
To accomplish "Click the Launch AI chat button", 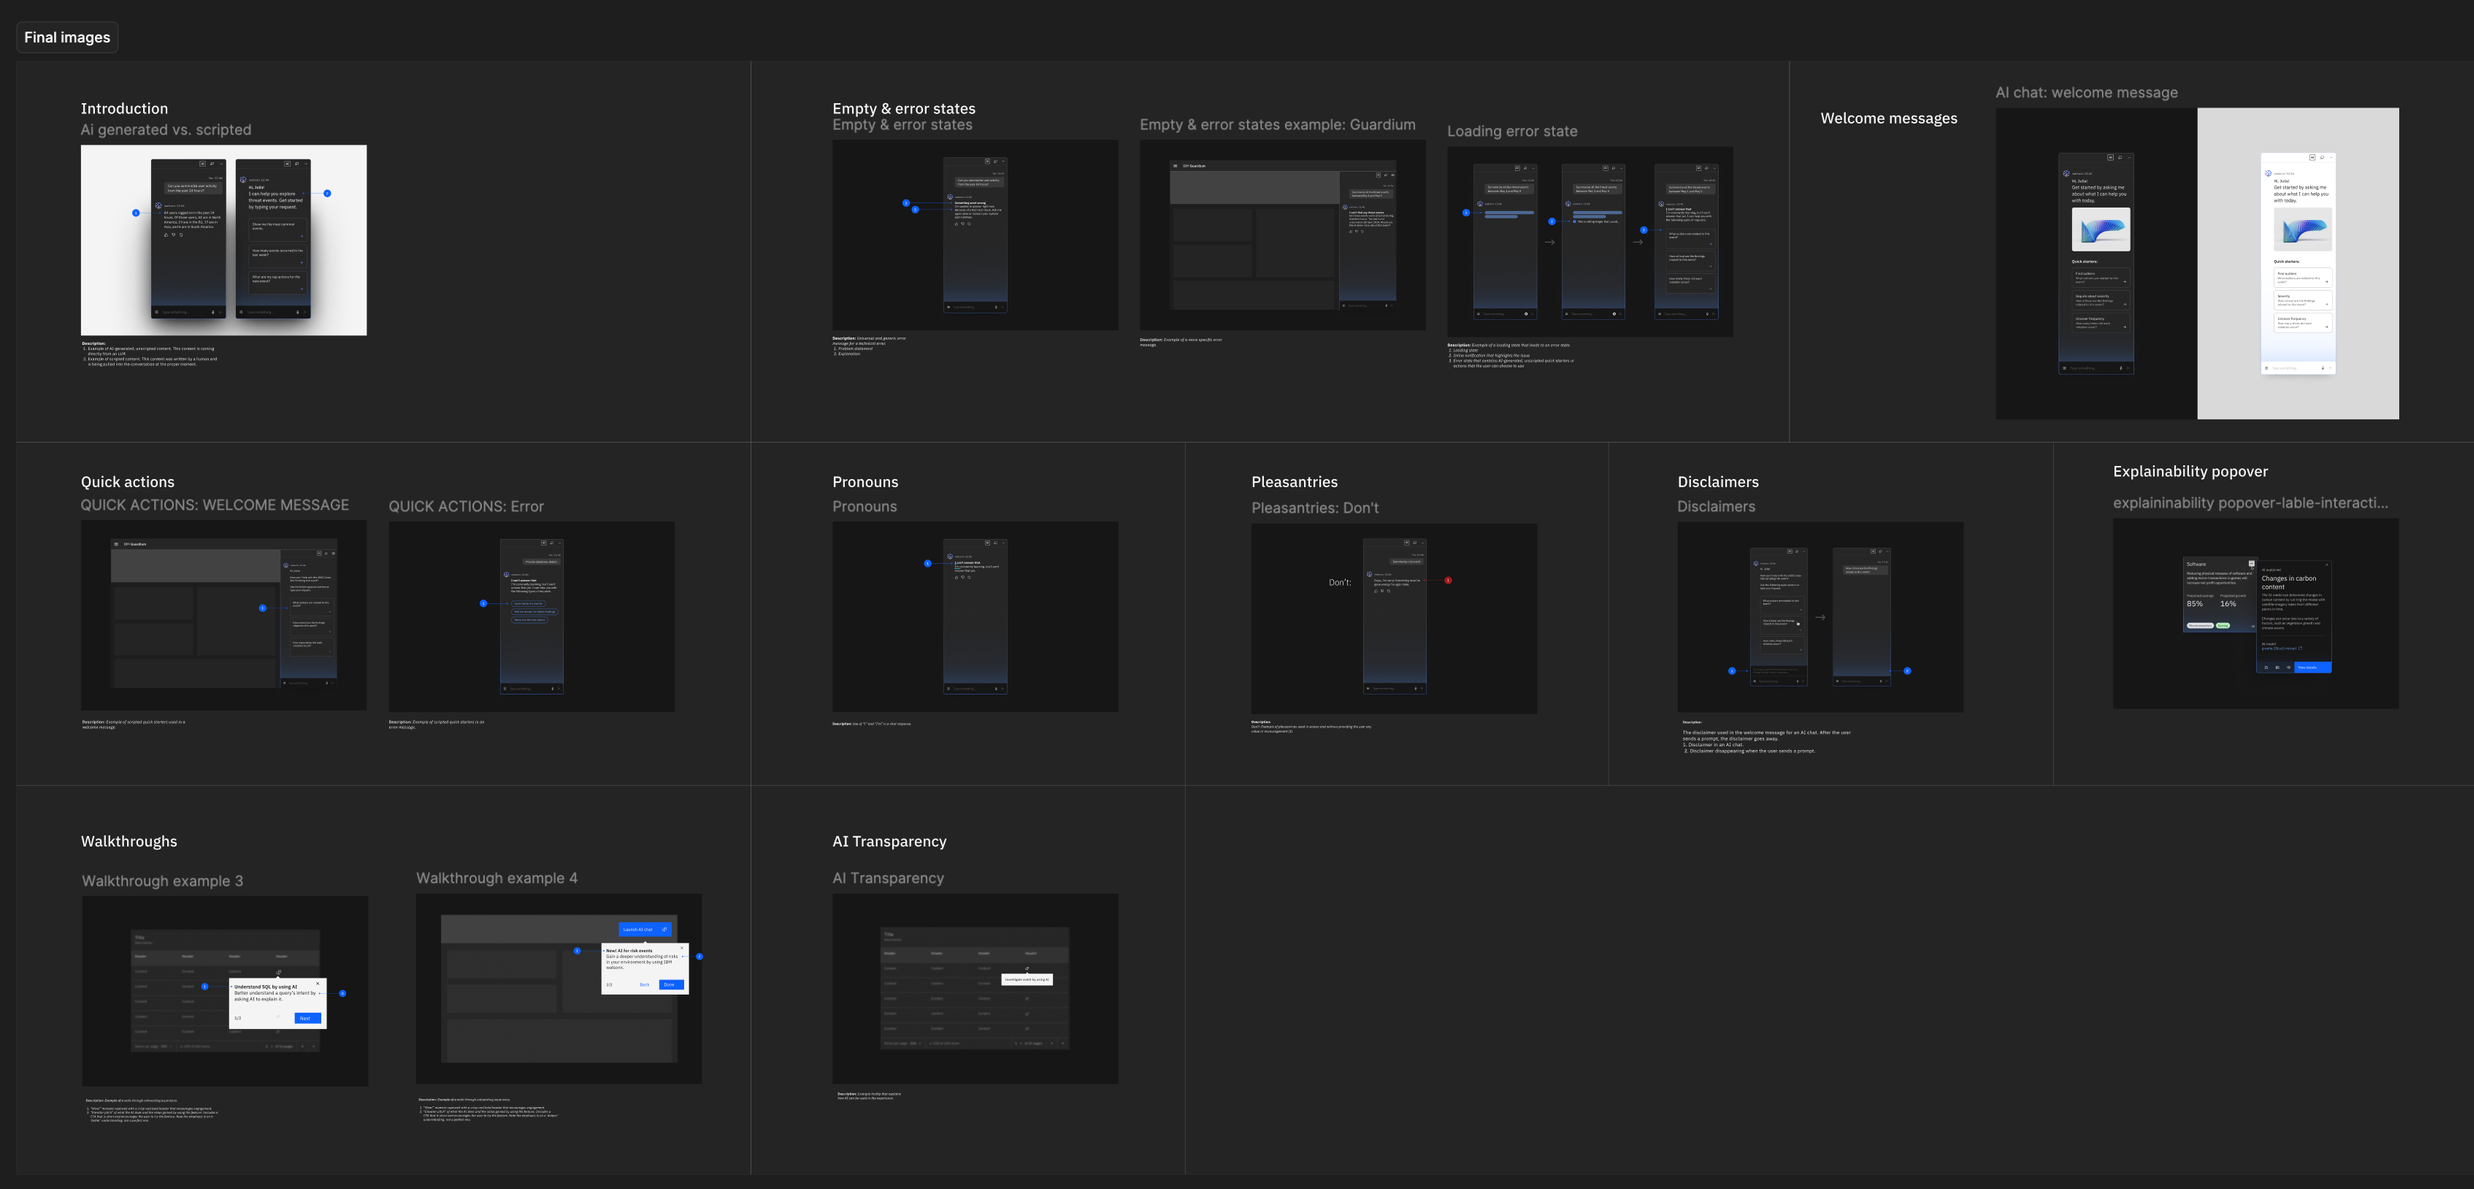I will pyautogui.click(x=644, y=929).
